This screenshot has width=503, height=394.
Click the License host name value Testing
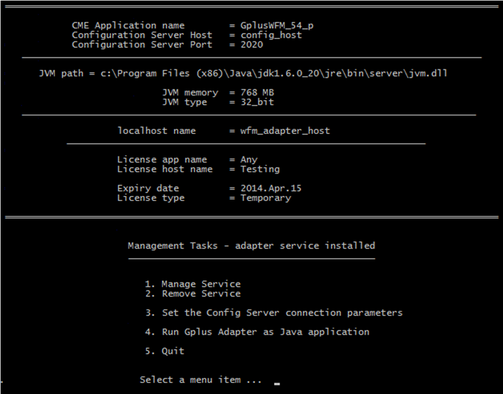(260, 169)
